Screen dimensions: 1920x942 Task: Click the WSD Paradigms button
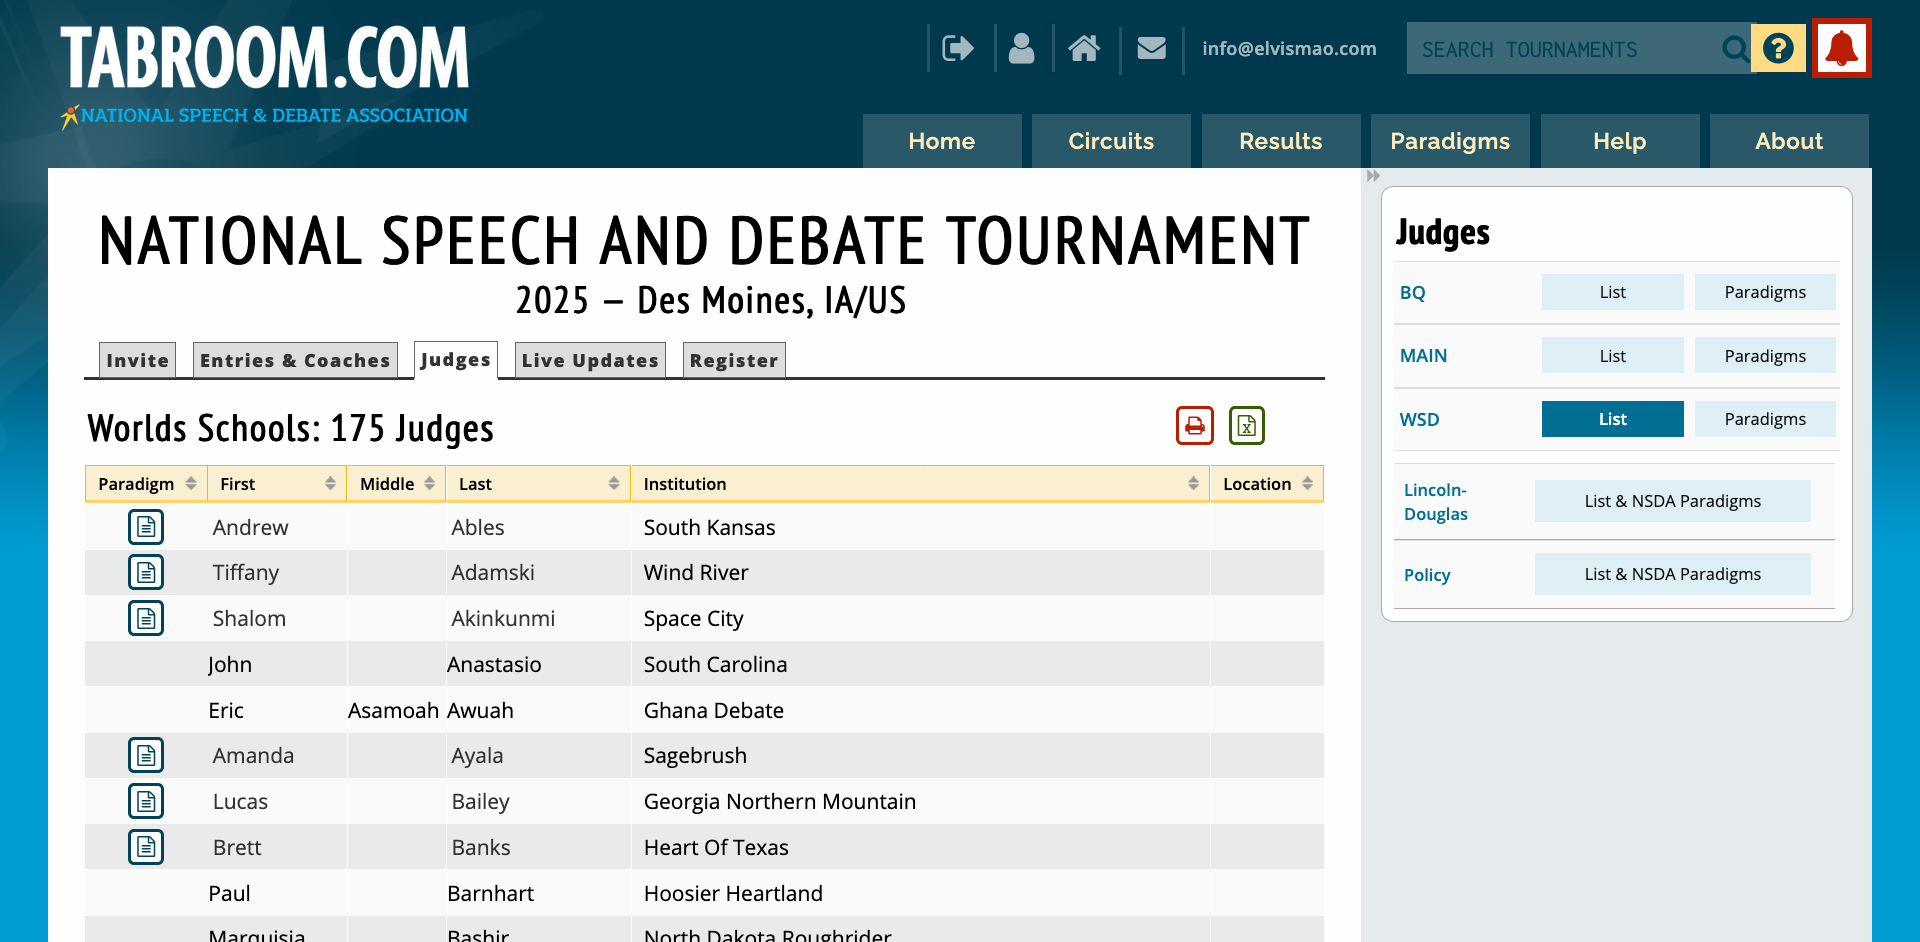1765,419
